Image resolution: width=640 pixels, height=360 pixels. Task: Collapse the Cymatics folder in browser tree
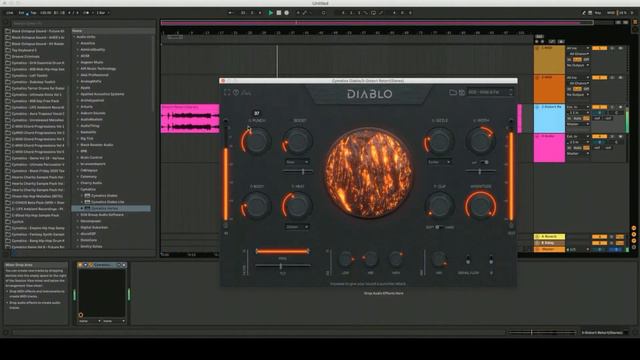coord(78,189)
